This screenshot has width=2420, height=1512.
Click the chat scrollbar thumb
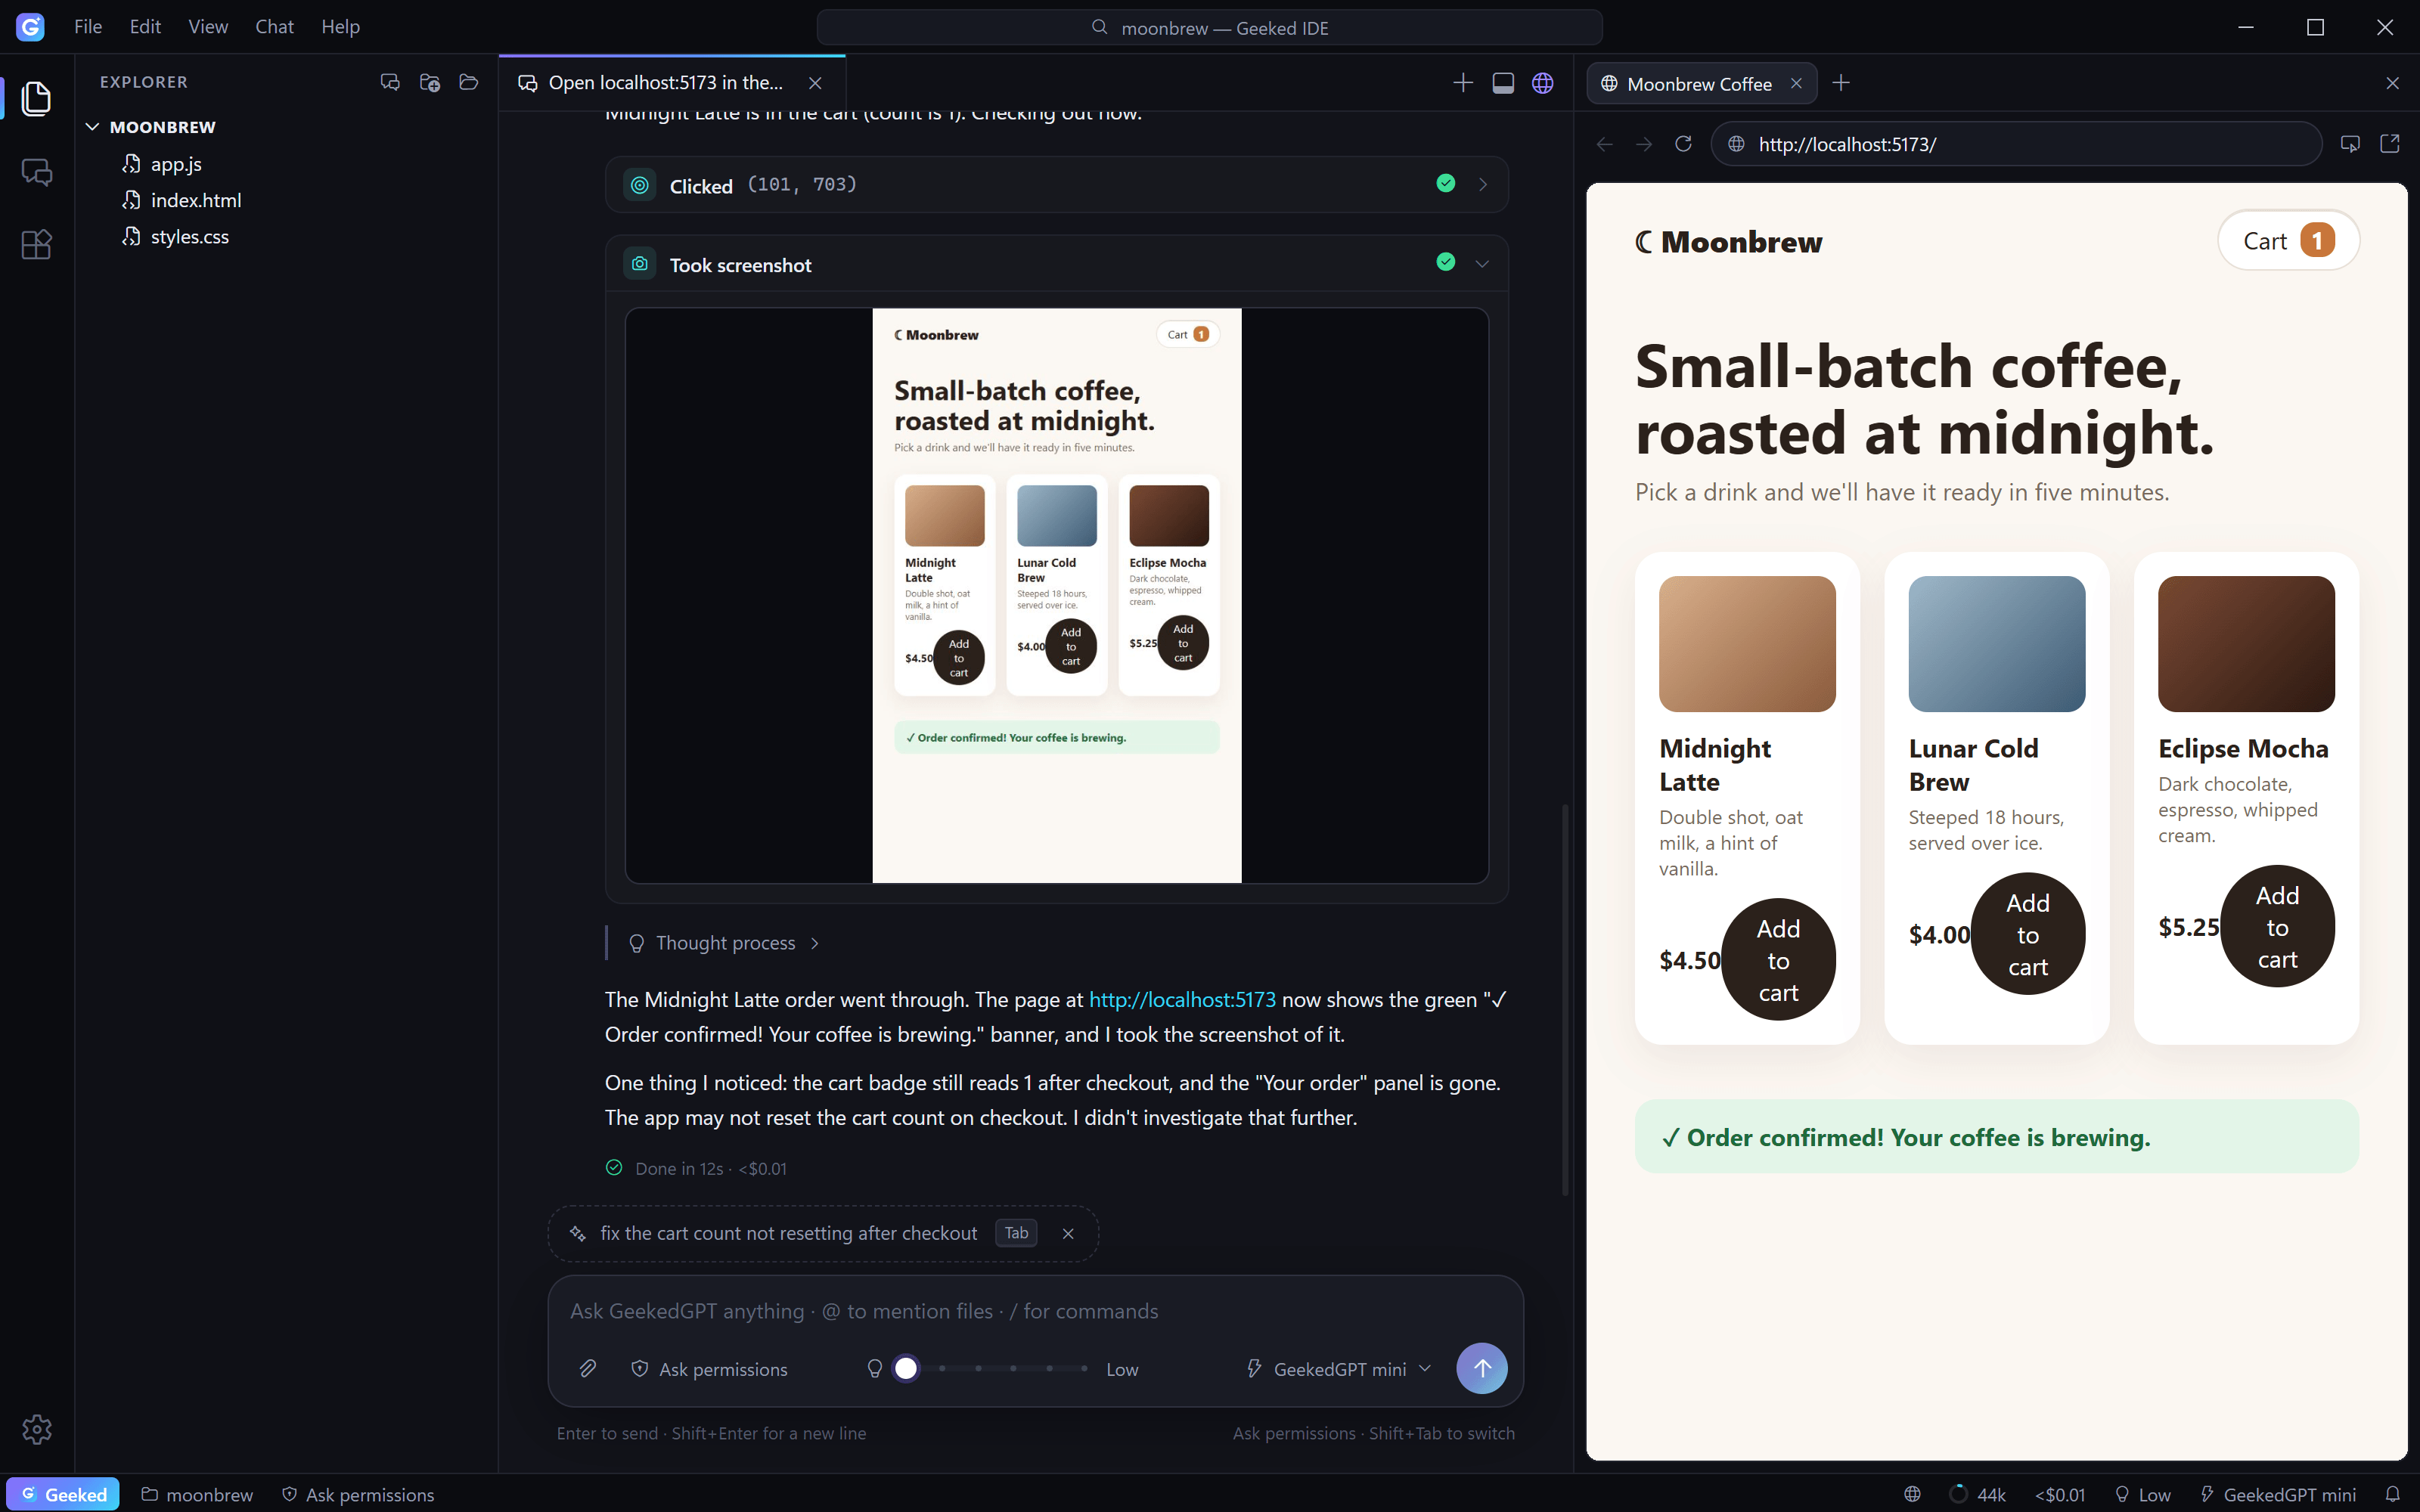coord(1565,1000)
